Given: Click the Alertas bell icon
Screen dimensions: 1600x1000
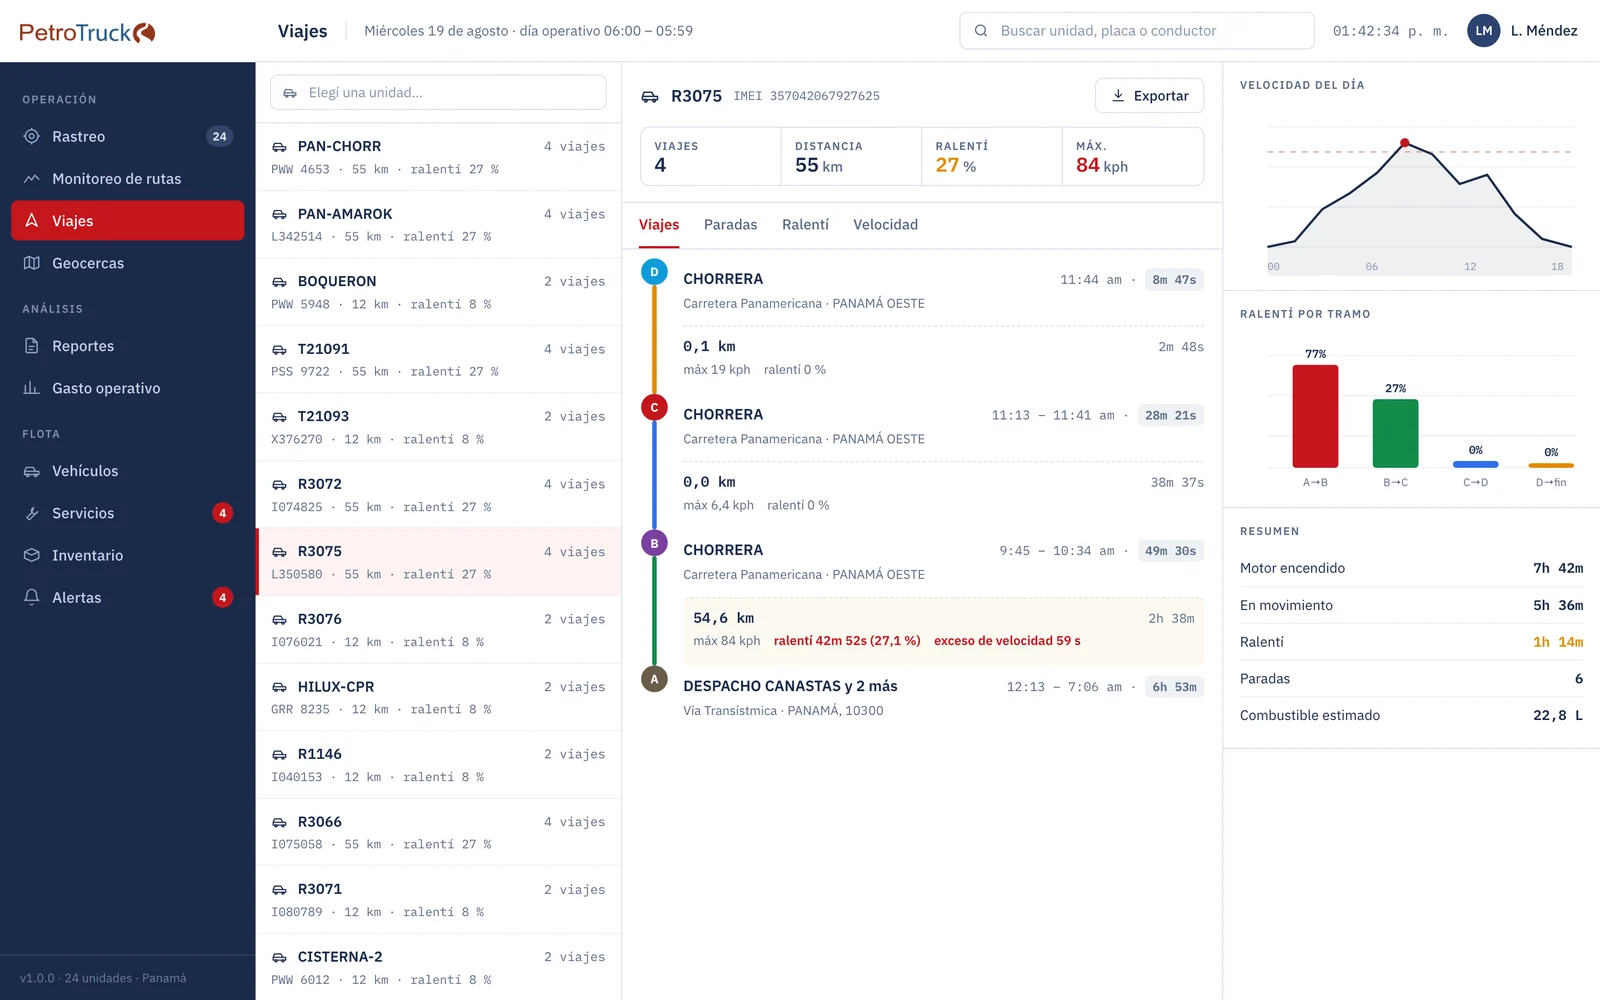Looking at the screenshot, I should 32,597.
